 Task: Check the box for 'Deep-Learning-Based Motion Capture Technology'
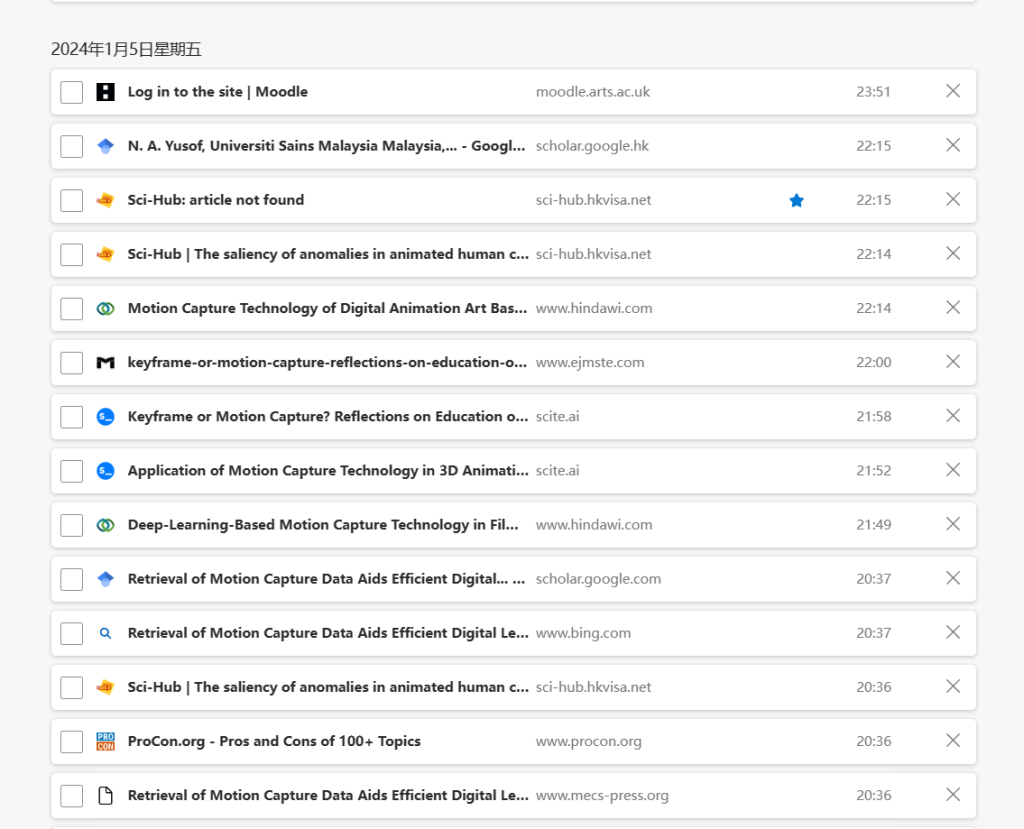72,525
